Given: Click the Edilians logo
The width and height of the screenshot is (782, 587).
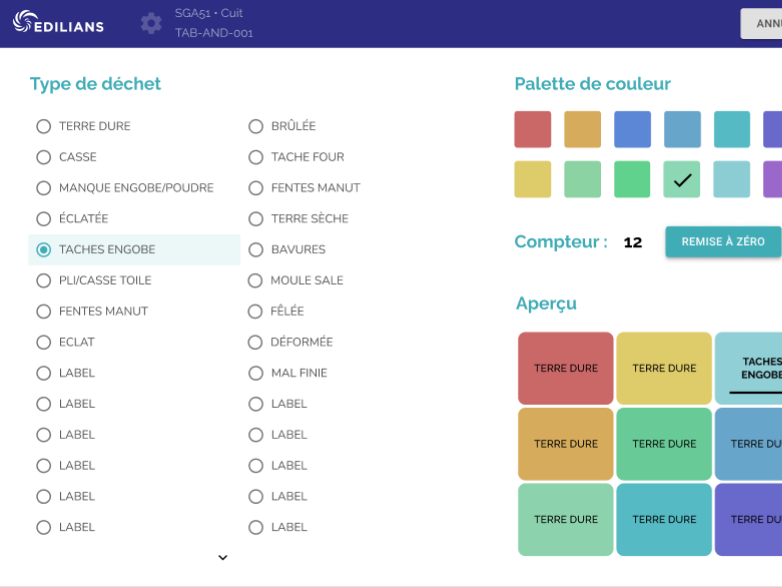Looking at the screenshot, I should (58, 22).
